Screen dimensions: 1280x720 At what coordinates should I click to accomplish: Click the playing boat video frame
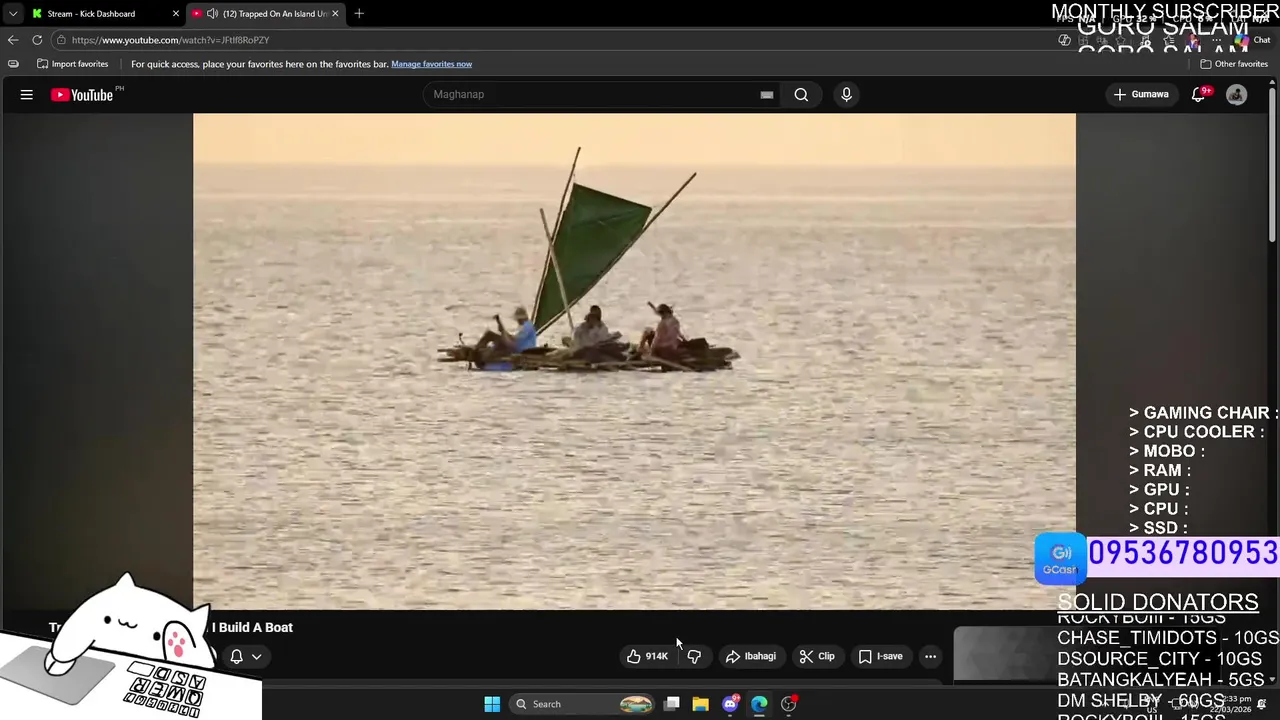point(634,361)
